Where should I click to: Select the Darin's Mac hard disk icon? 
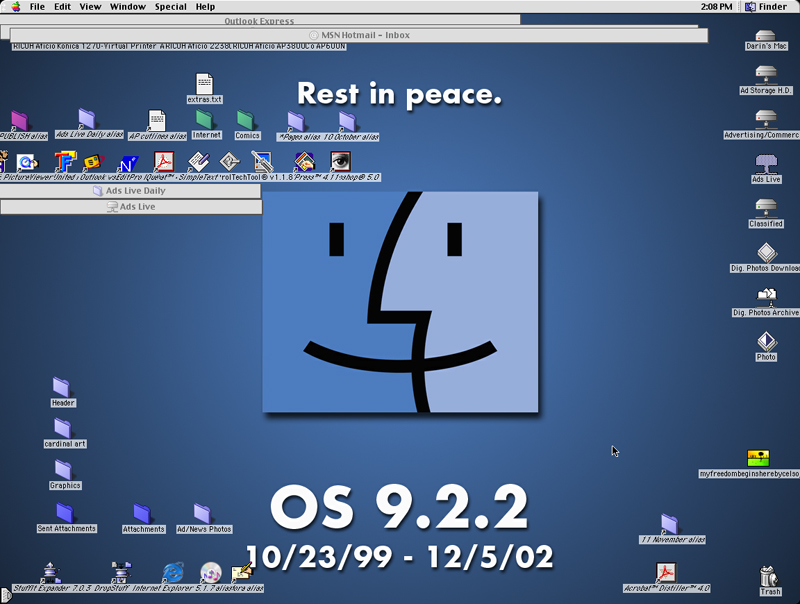[x=765, y=36]
